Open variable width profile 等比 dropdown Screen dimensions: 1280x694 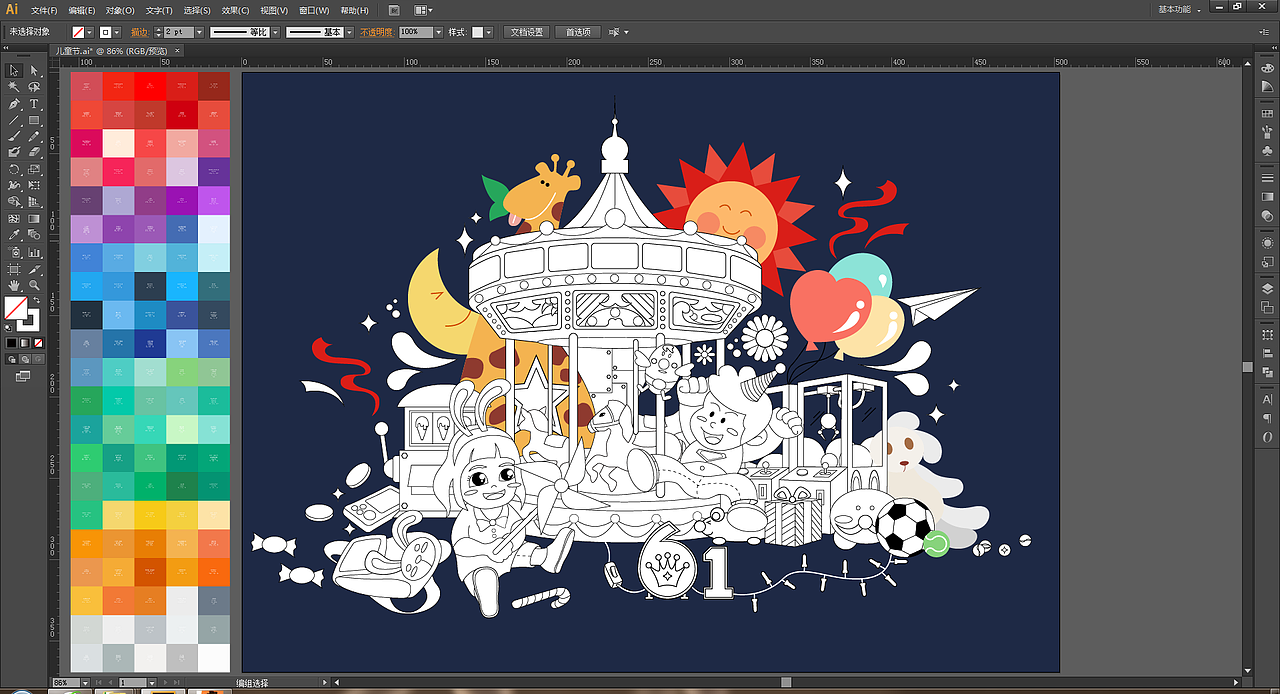click(x=275, y=32)
